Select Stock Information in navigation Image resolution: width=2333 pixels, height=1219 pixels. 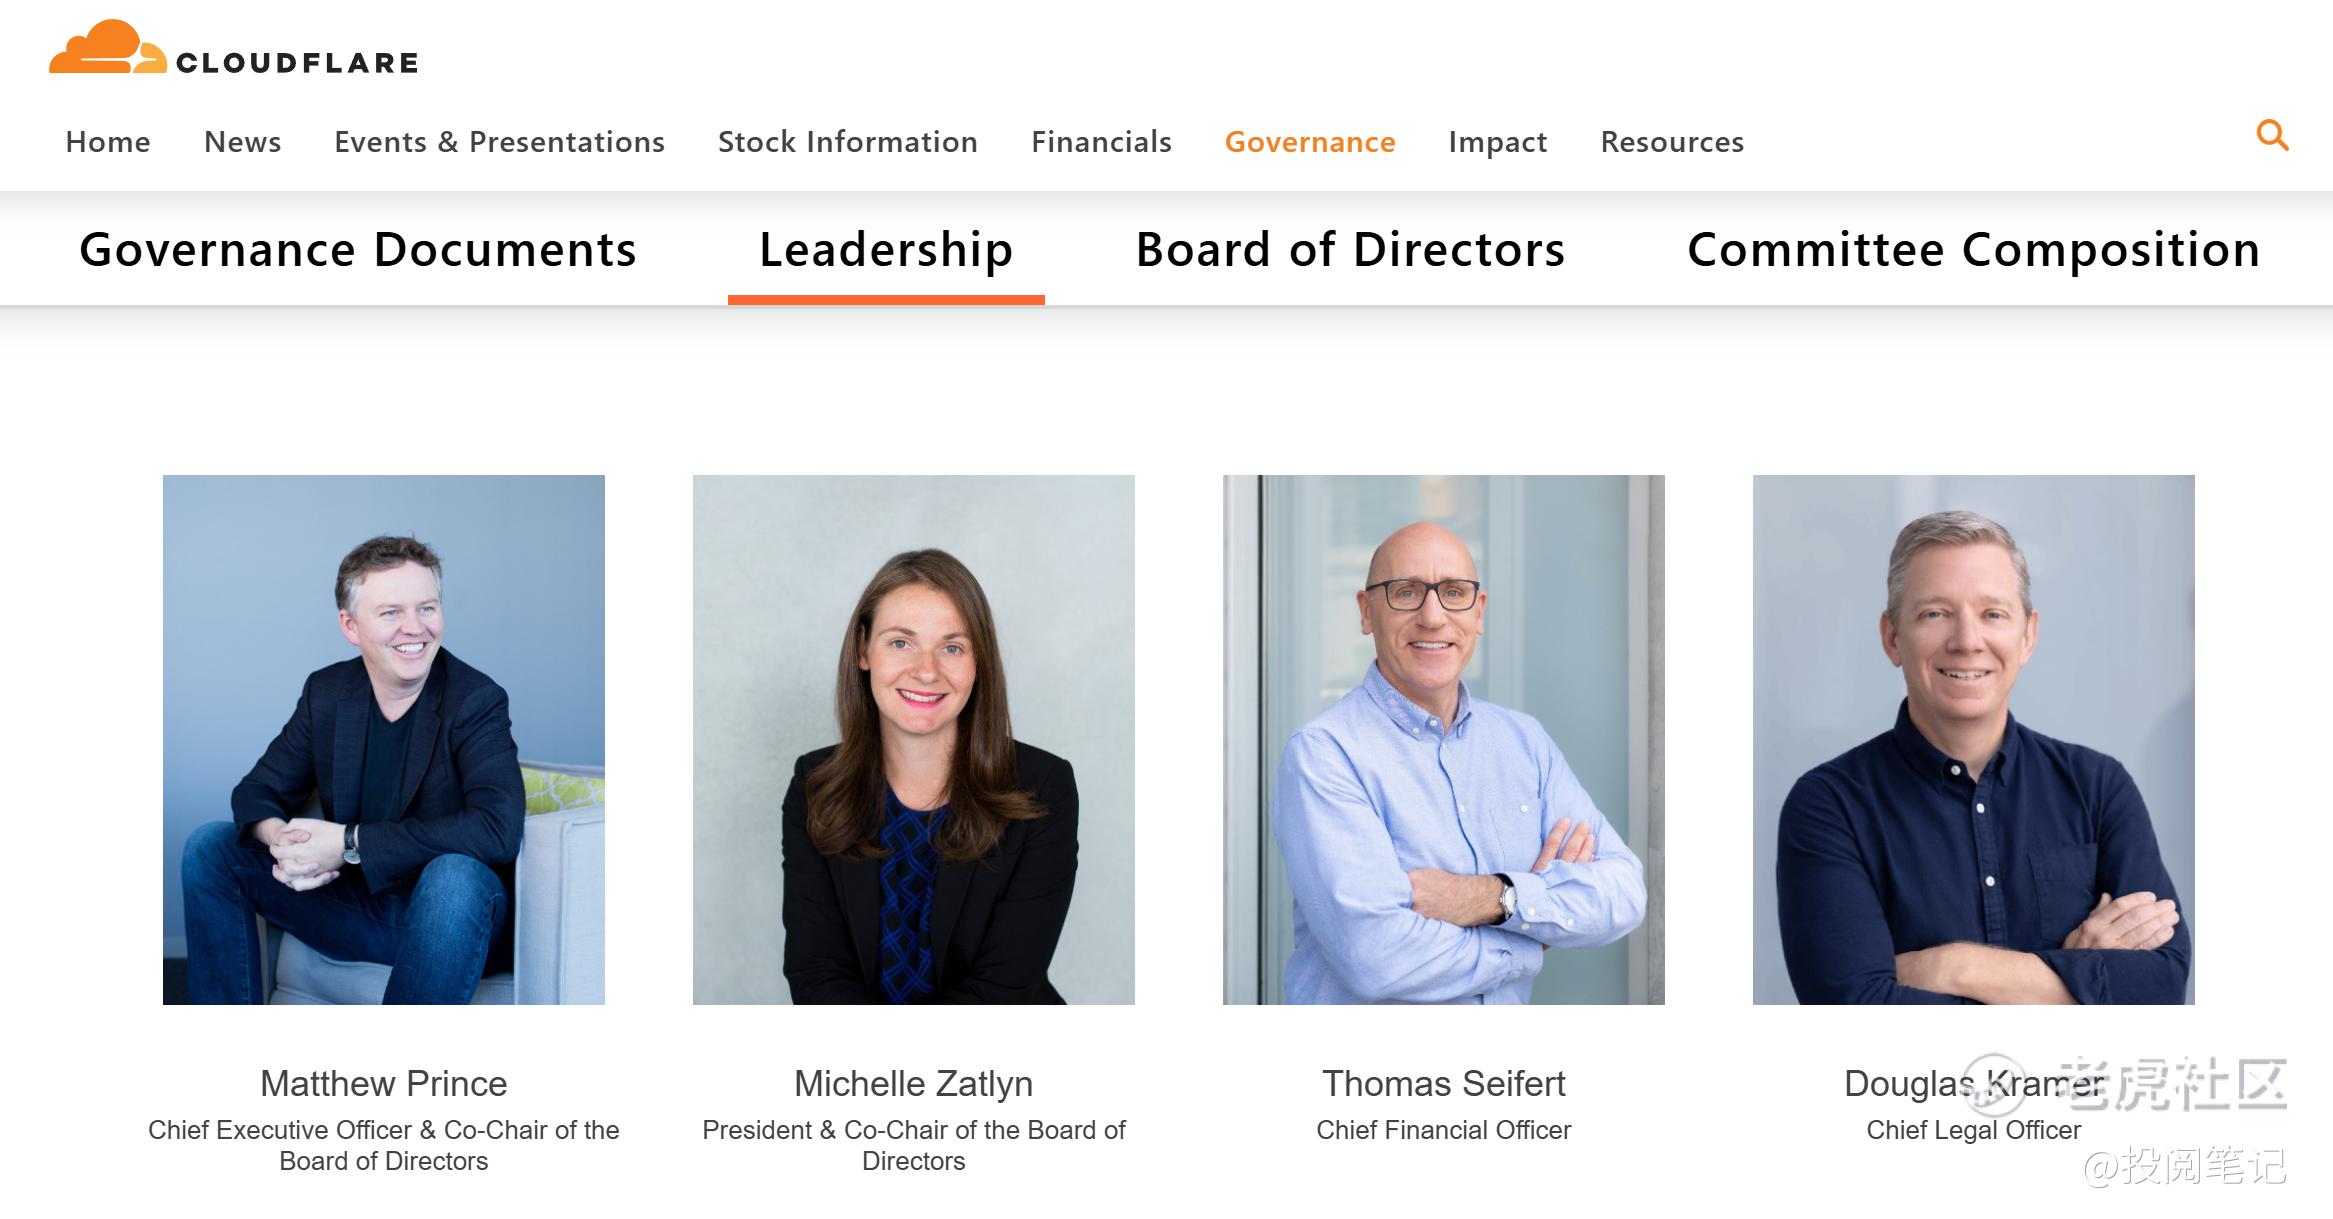tap(847, 142)
